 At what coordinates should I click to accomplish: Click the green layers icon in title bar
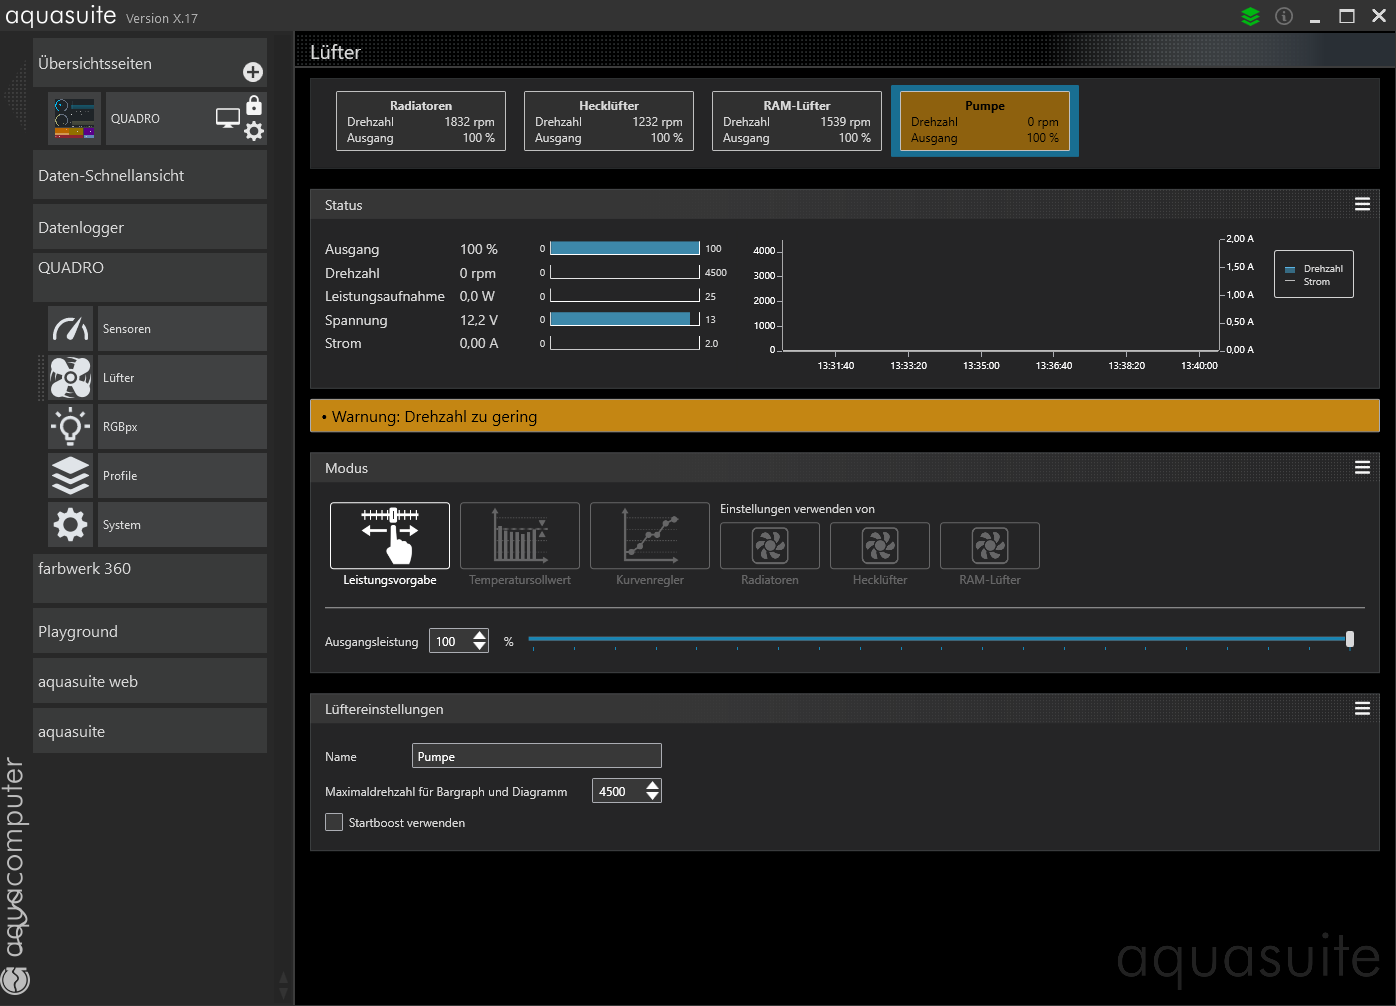[x=1250, y=16]
